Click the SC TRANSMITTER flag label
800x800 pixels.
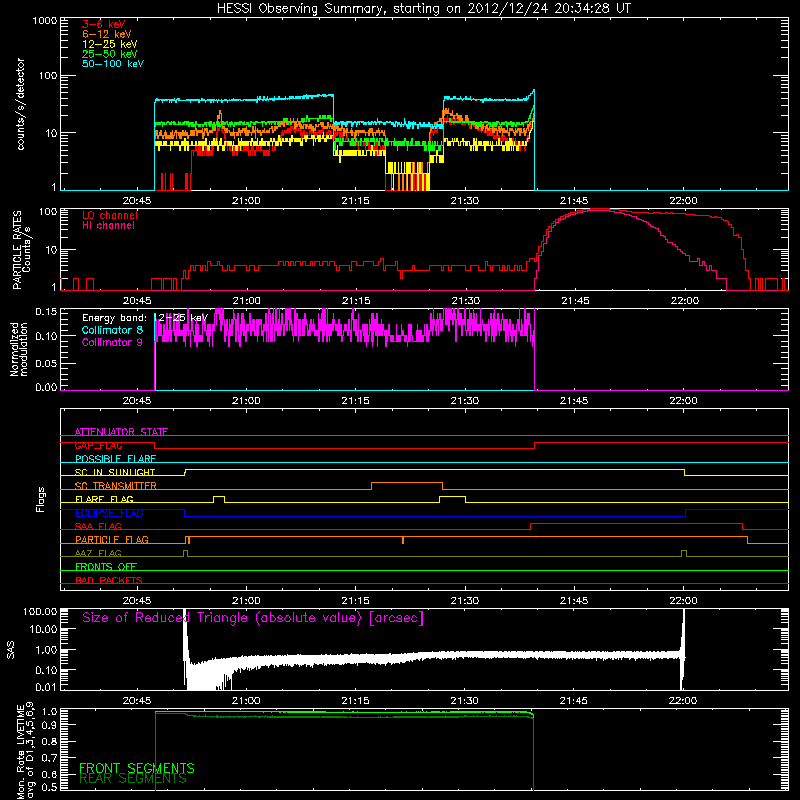click(x=116, y=486)
